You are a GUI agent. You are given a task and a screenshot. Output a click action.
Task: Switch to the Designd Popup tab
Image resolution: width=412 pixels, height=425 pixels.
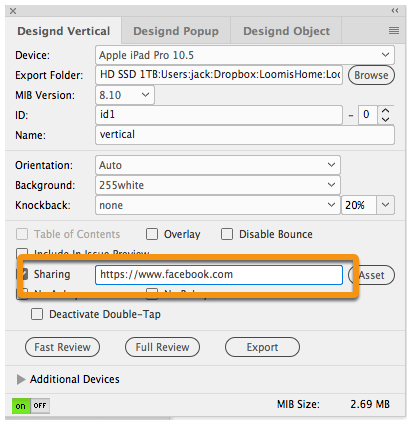point(176,31)
